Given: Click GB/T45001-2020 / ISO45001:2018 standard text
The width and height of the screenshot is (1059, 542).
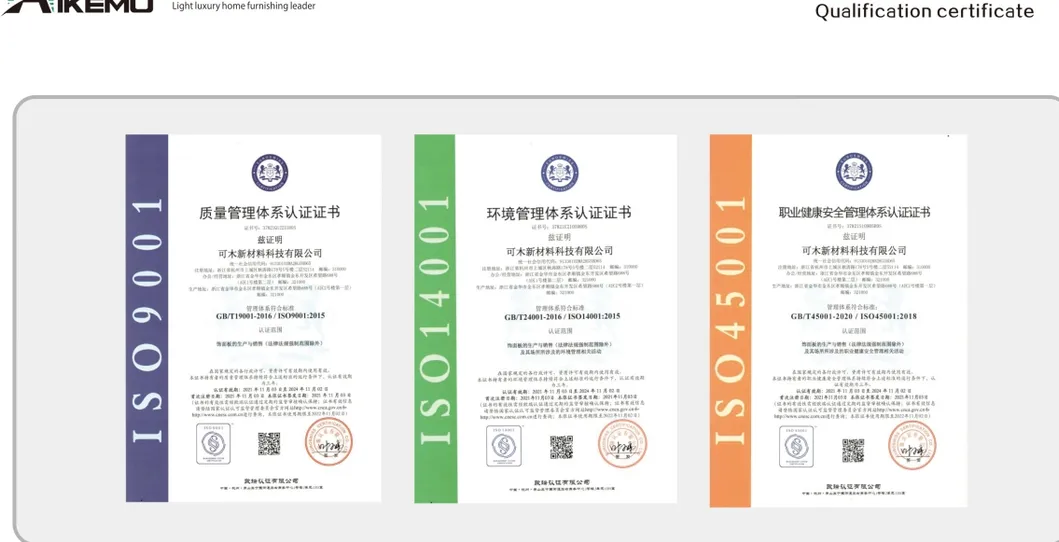Looking at the screenshot, I should pos(853,316).
